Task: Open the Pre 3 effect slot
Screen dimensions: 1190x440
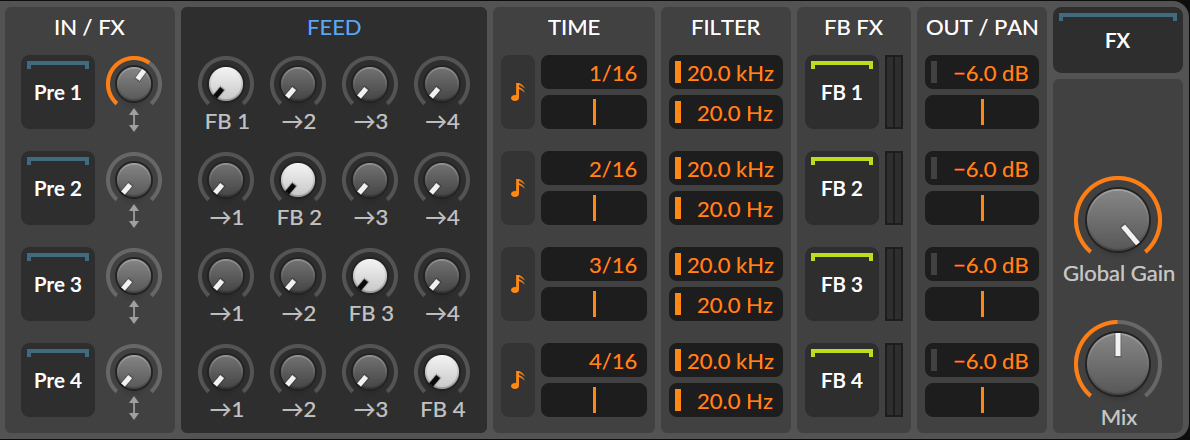Action: [x=58, y=284]
